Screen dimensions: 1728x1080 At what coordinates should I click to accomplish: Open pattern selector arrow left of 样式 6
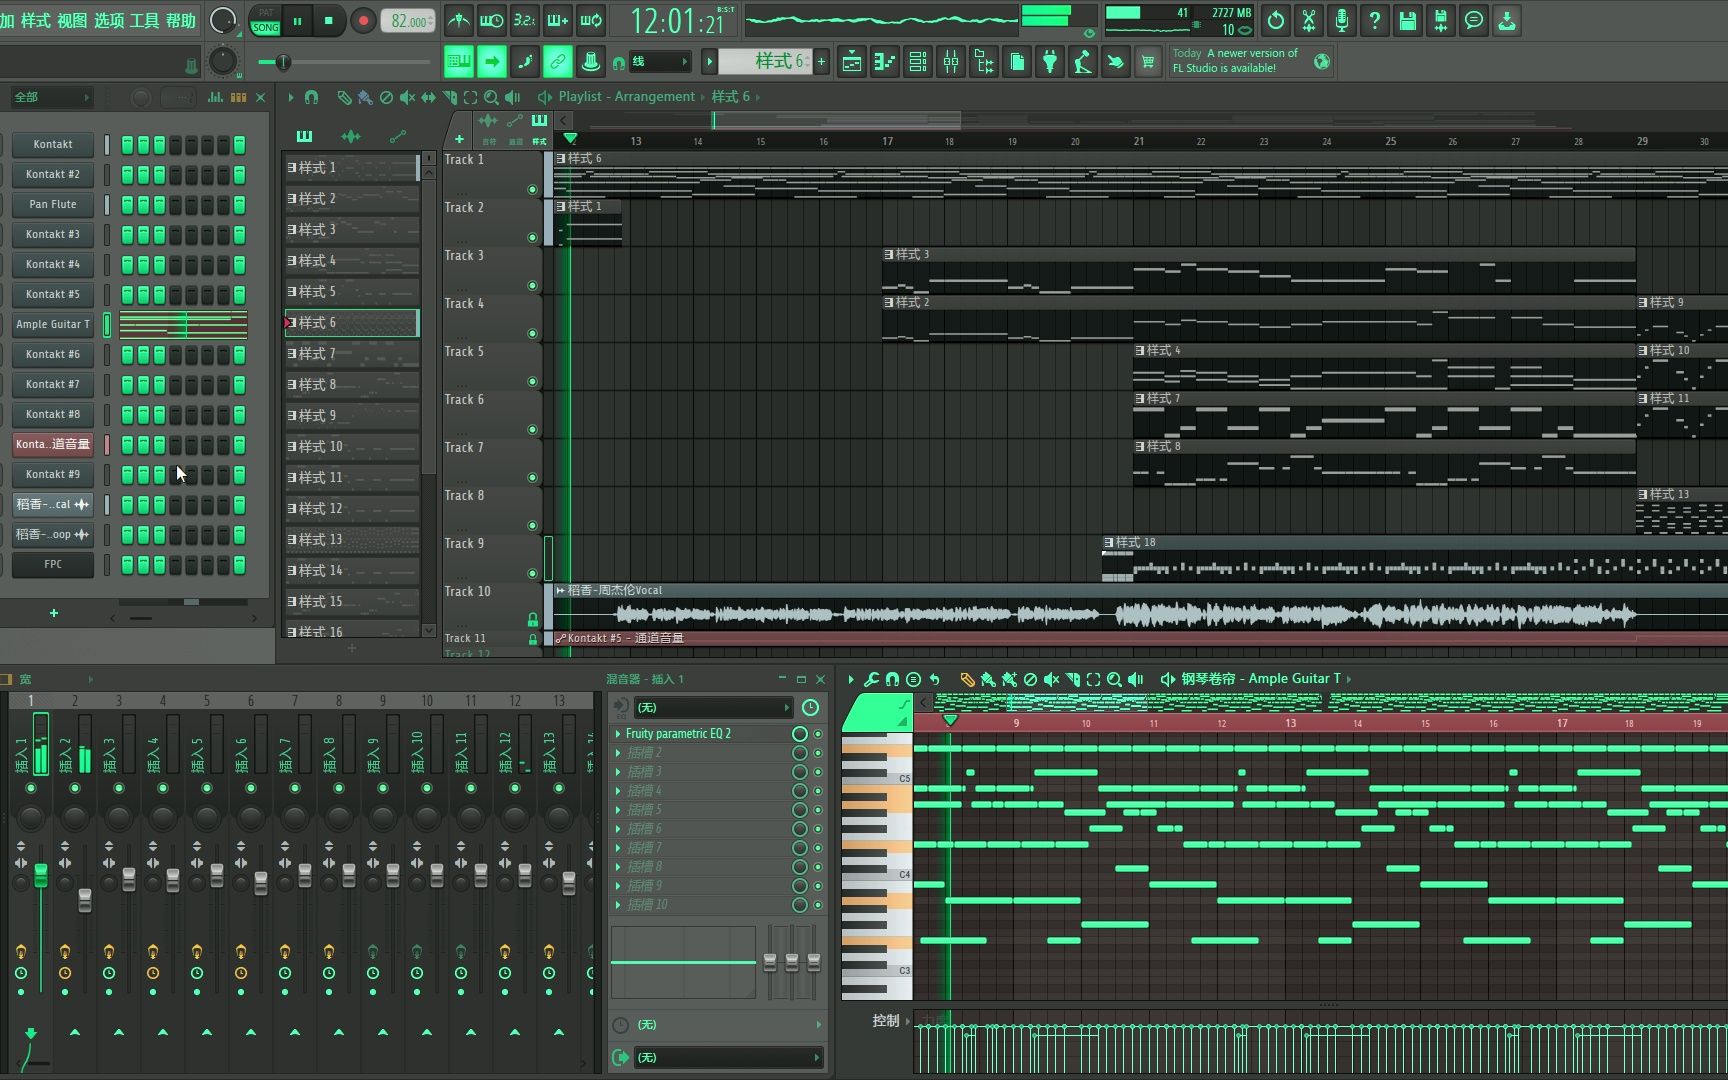tap(709, 62)
